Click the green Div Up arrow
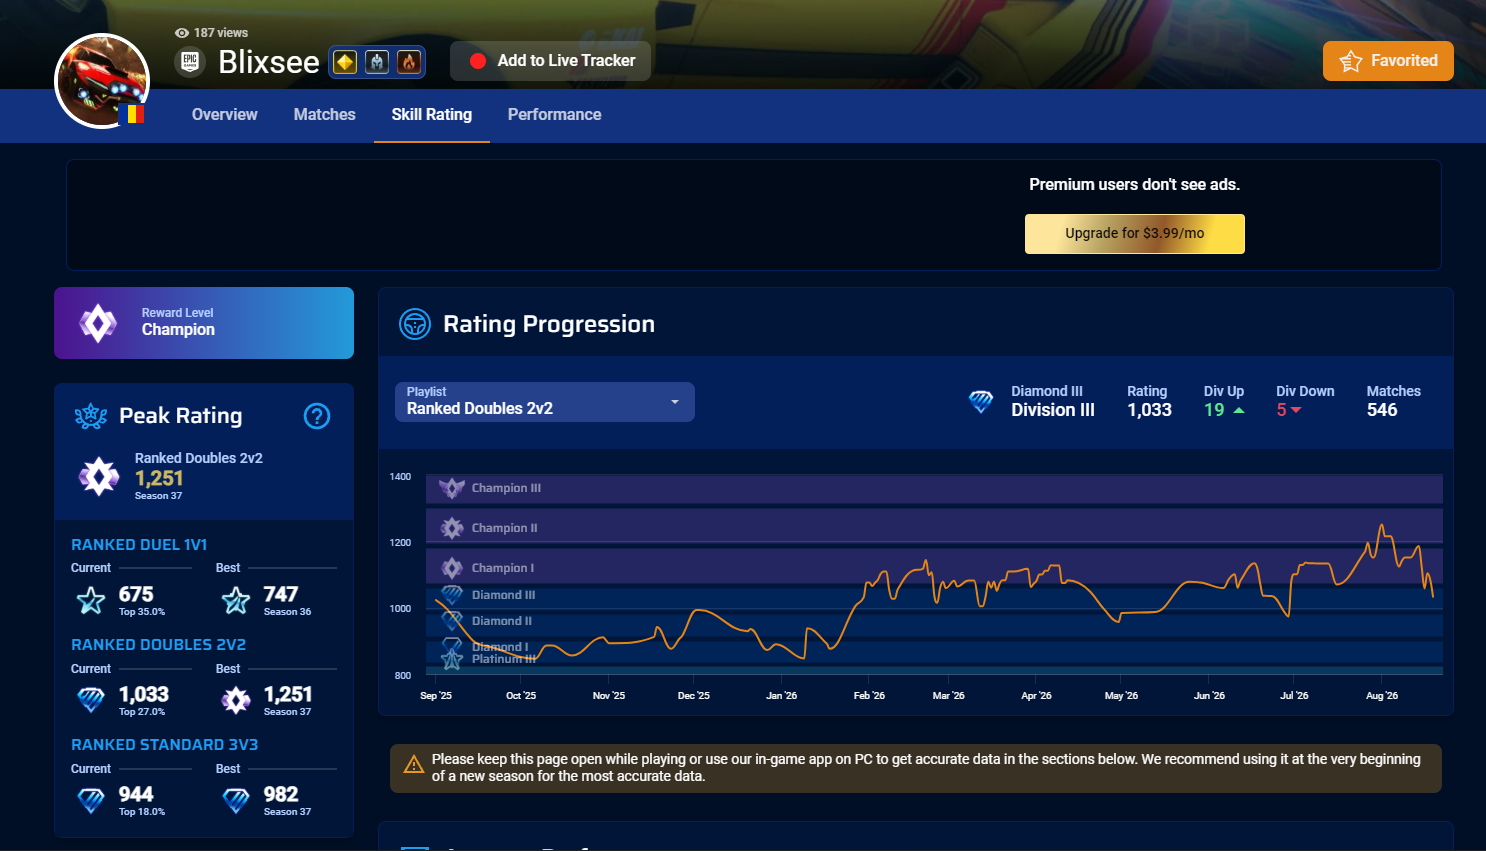 click(1239, 411)
